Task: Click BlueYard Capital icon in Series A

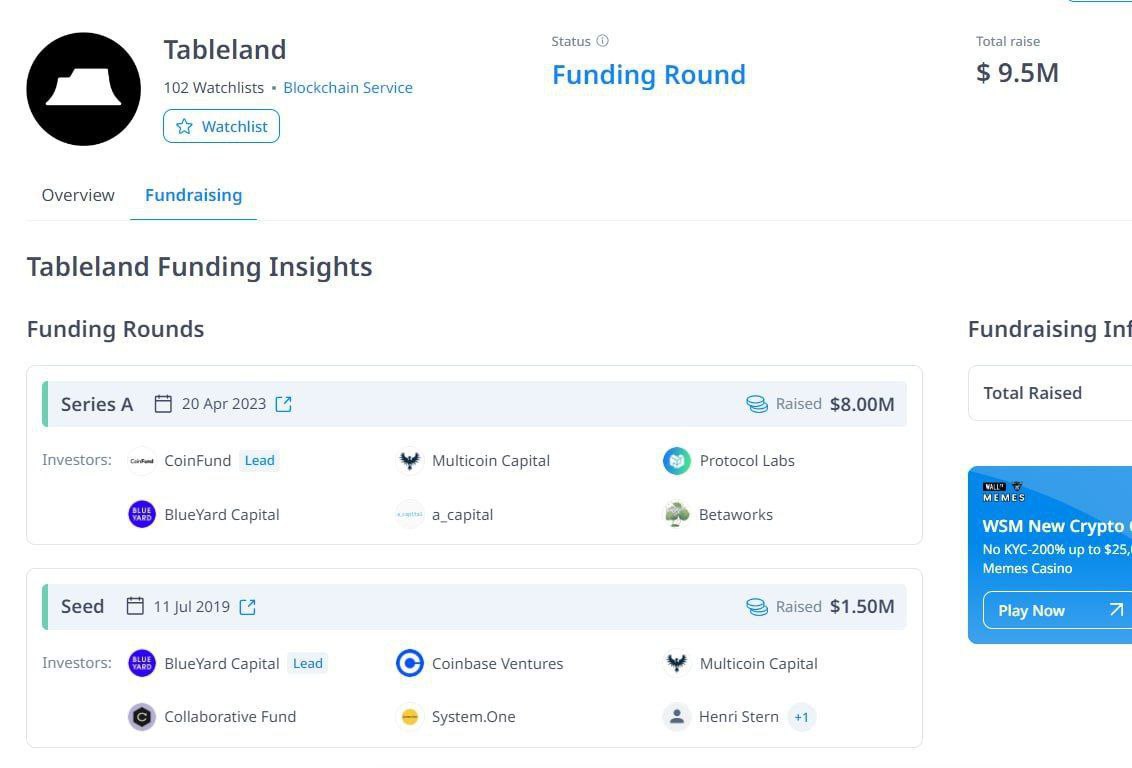Action: pyautogui.click(x=142, y=515)
